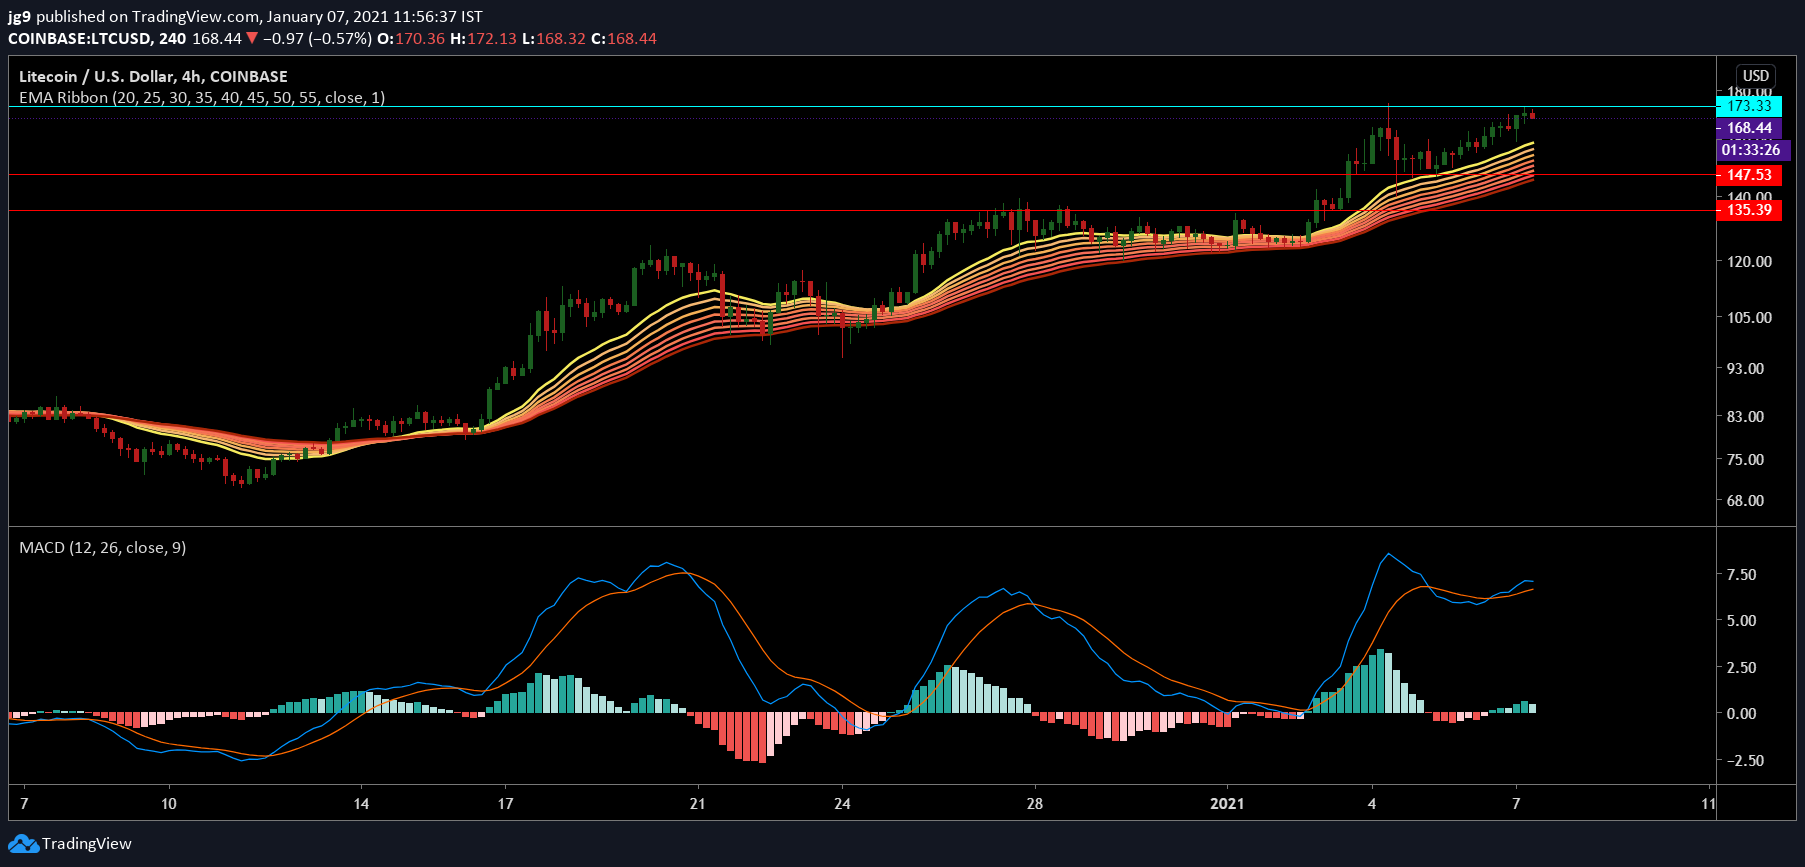Click the 17 date marker on time axis
The height and width of the screenshot is (867, 1805).
(506, 804)
